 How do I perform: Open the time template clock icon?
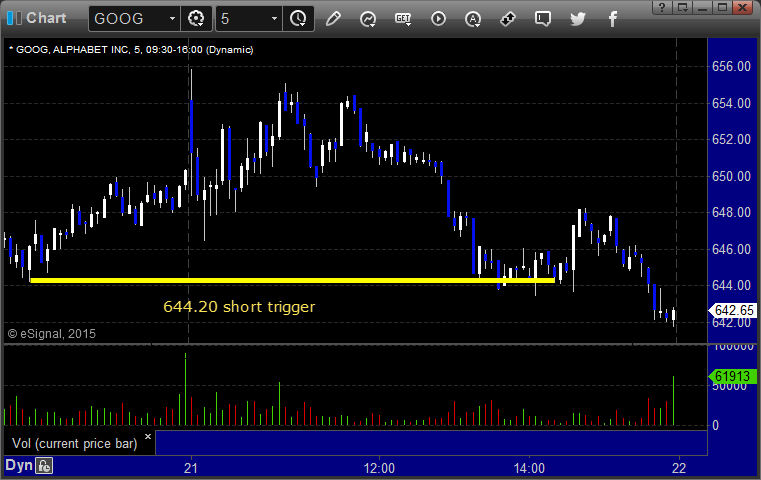click(298, 19)
